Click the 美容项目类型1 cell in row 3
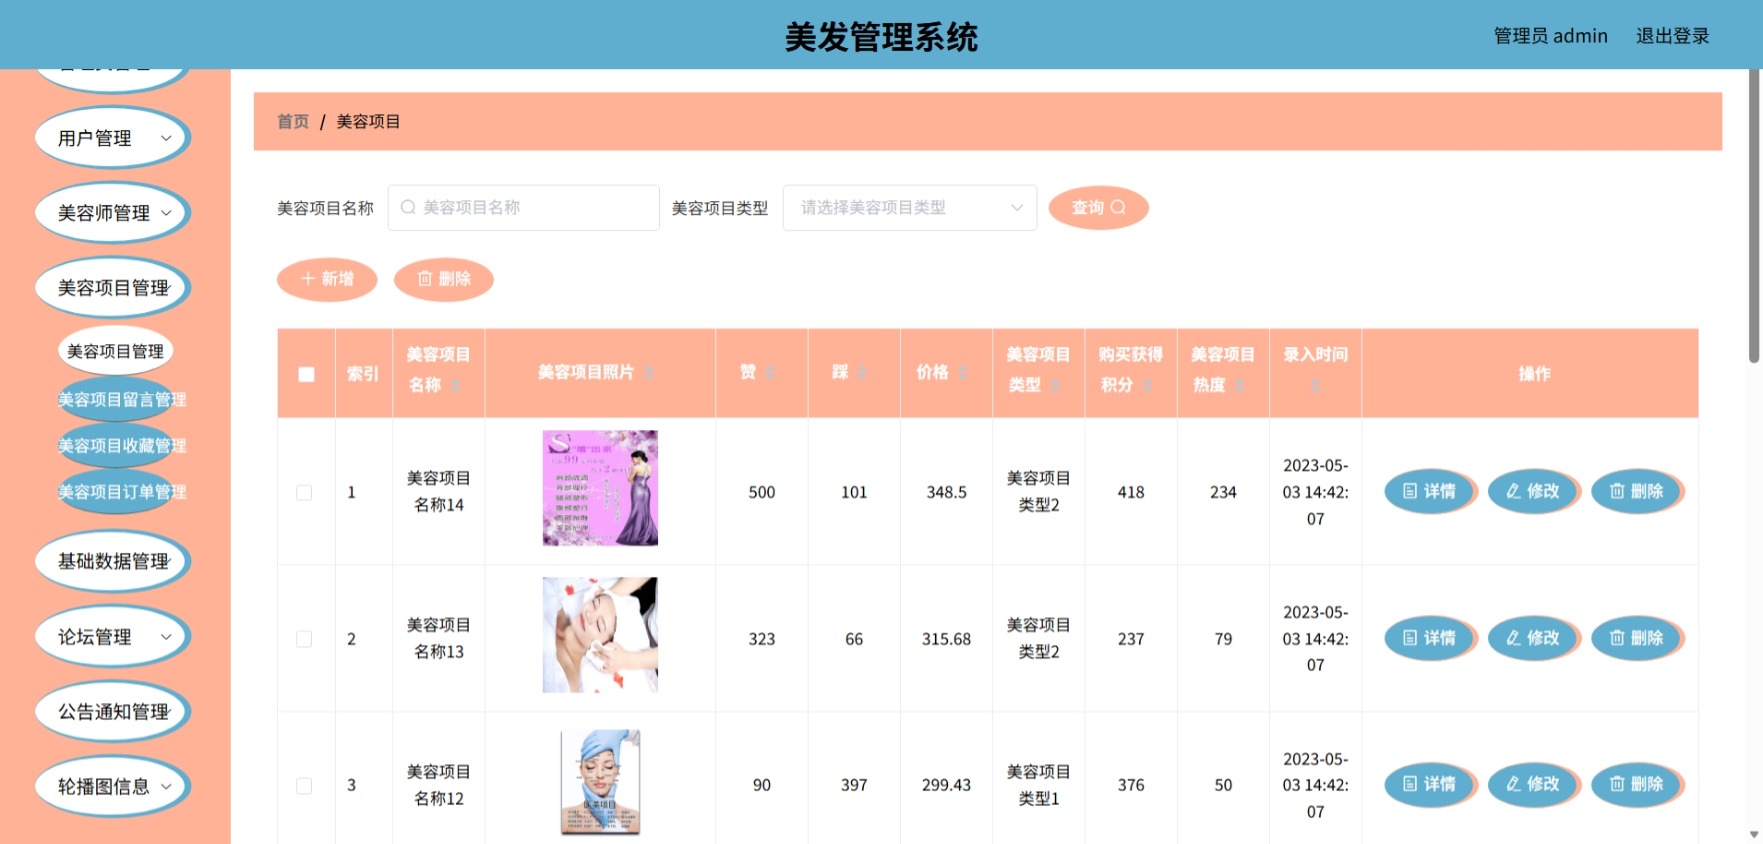1763x844 pixels. click(x=1038, y=785)
